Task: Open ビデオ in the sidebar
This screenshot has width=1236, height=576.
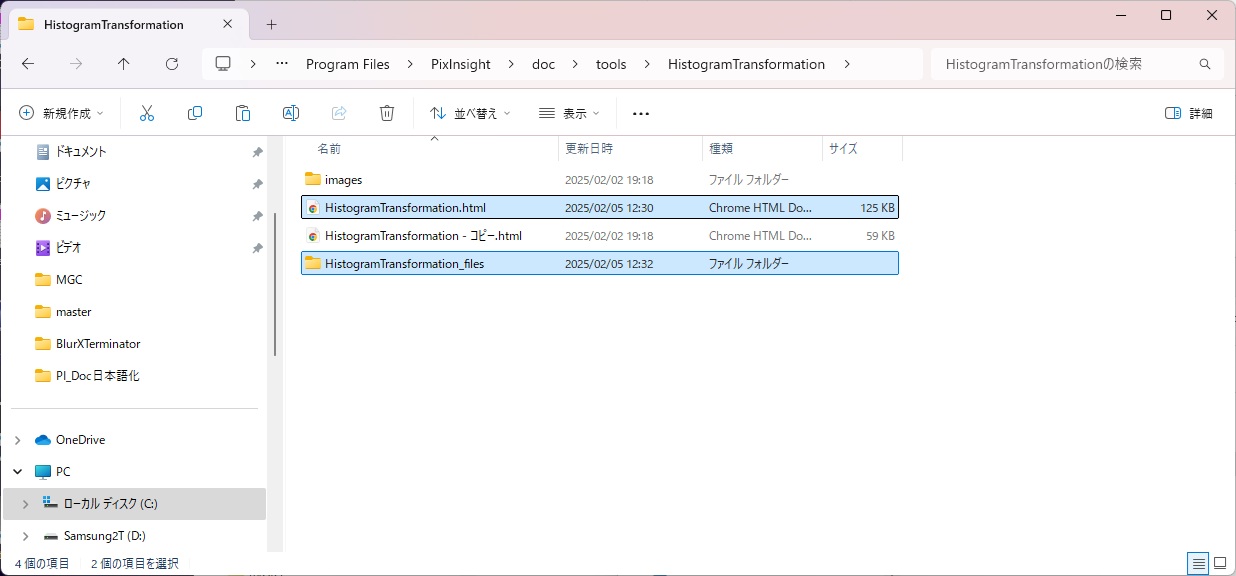Action: pos(69,248)
